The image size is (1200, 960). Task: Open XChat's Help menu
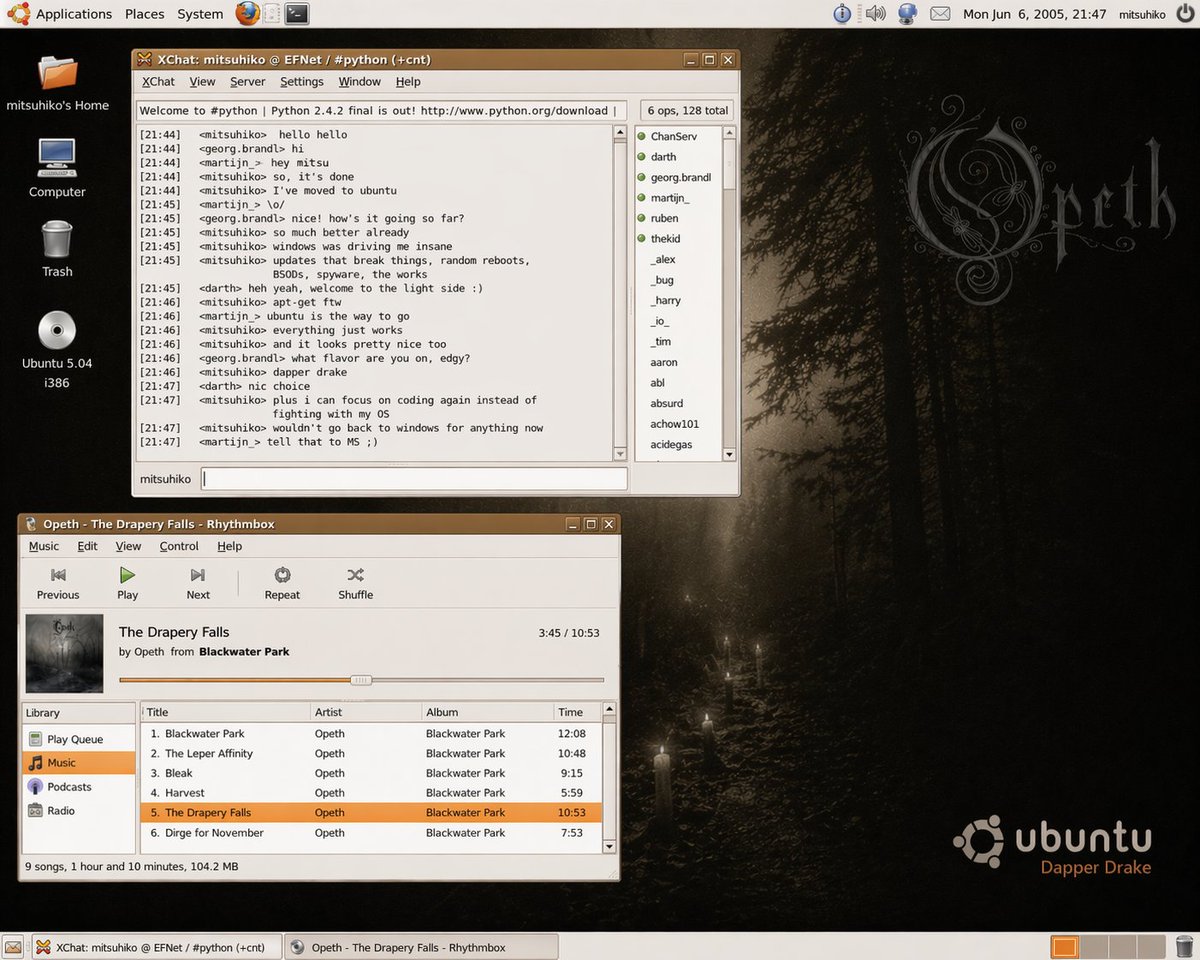pyautogui.click(x=408, y=82)
